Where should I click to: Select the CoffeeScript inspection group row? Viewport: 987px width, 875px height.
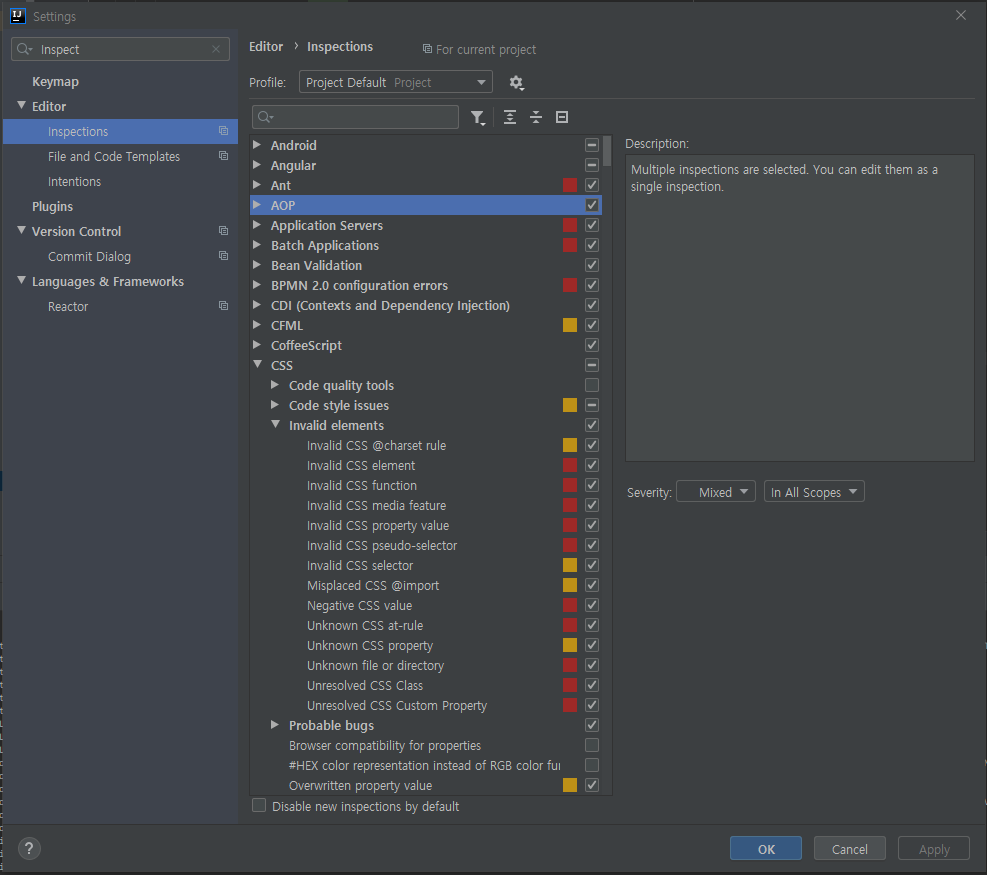pyautogui.click(x=426, y=346)
